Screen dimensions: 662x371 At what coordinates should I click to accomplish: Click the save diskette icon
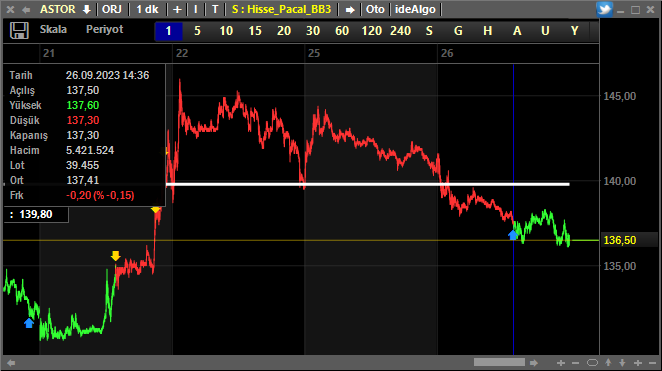19,30
